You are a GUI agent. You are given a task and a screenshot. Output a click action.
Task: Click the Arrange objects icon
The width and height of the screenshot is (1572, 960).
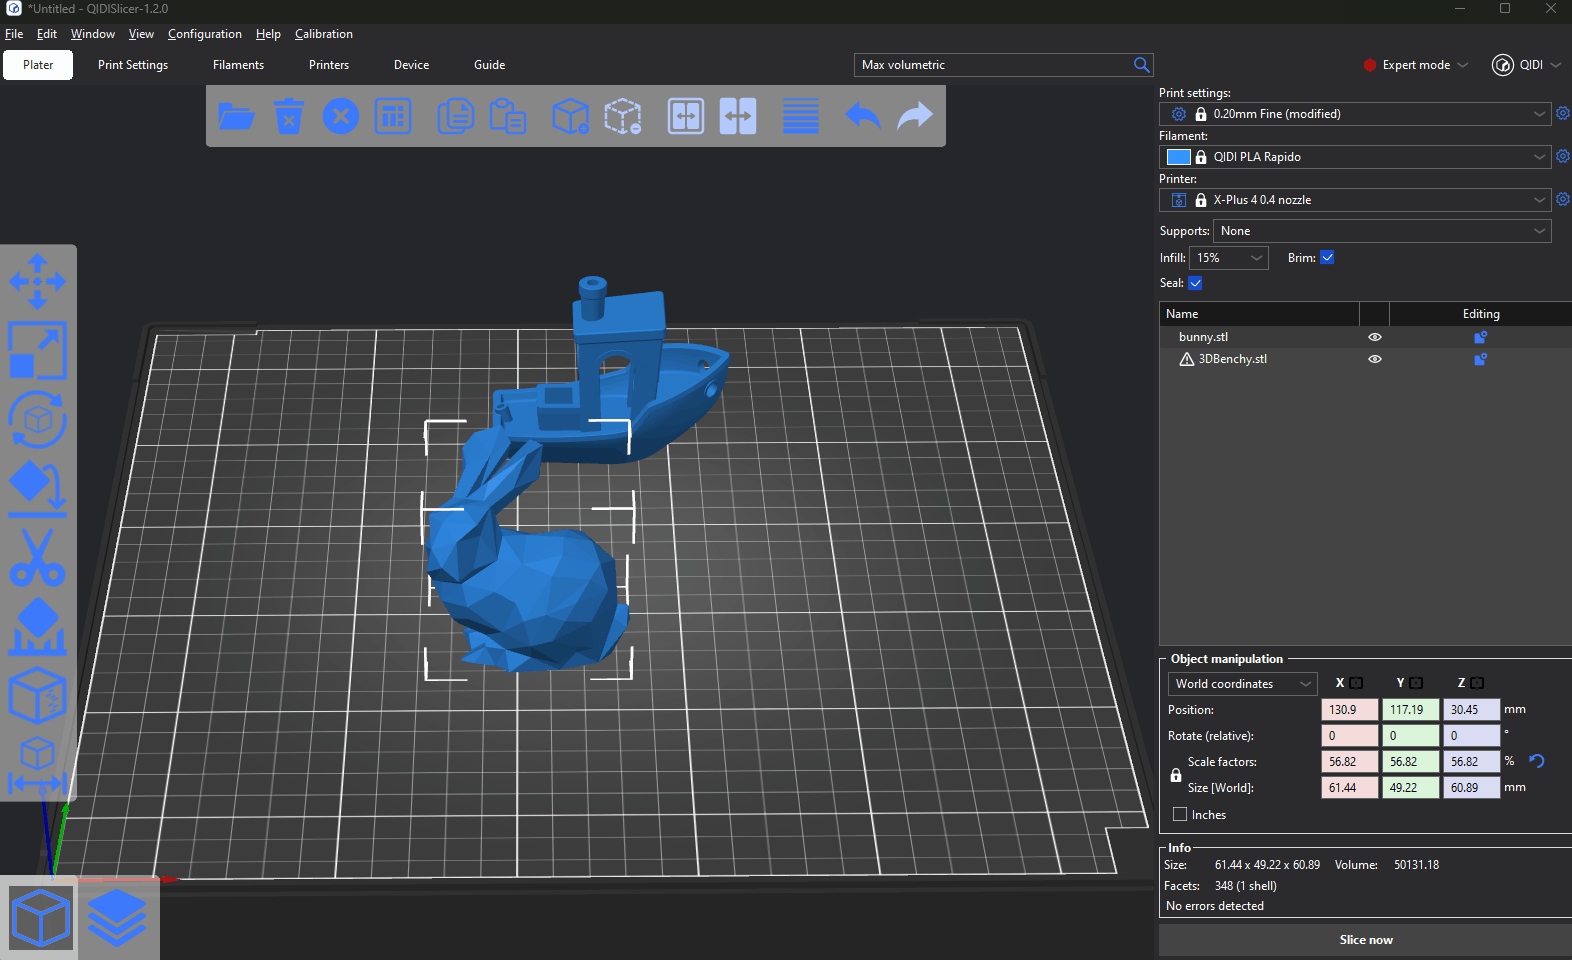(393, 116)
